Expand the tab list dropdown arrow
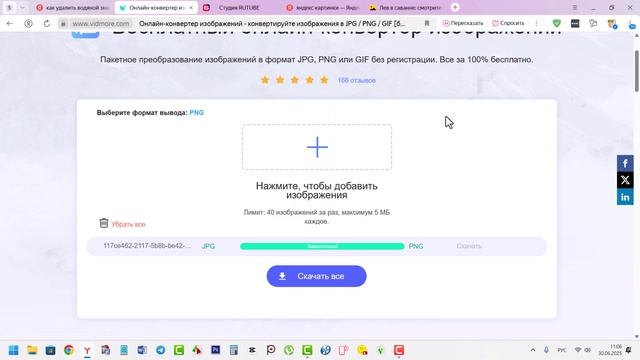 point(22,7)
